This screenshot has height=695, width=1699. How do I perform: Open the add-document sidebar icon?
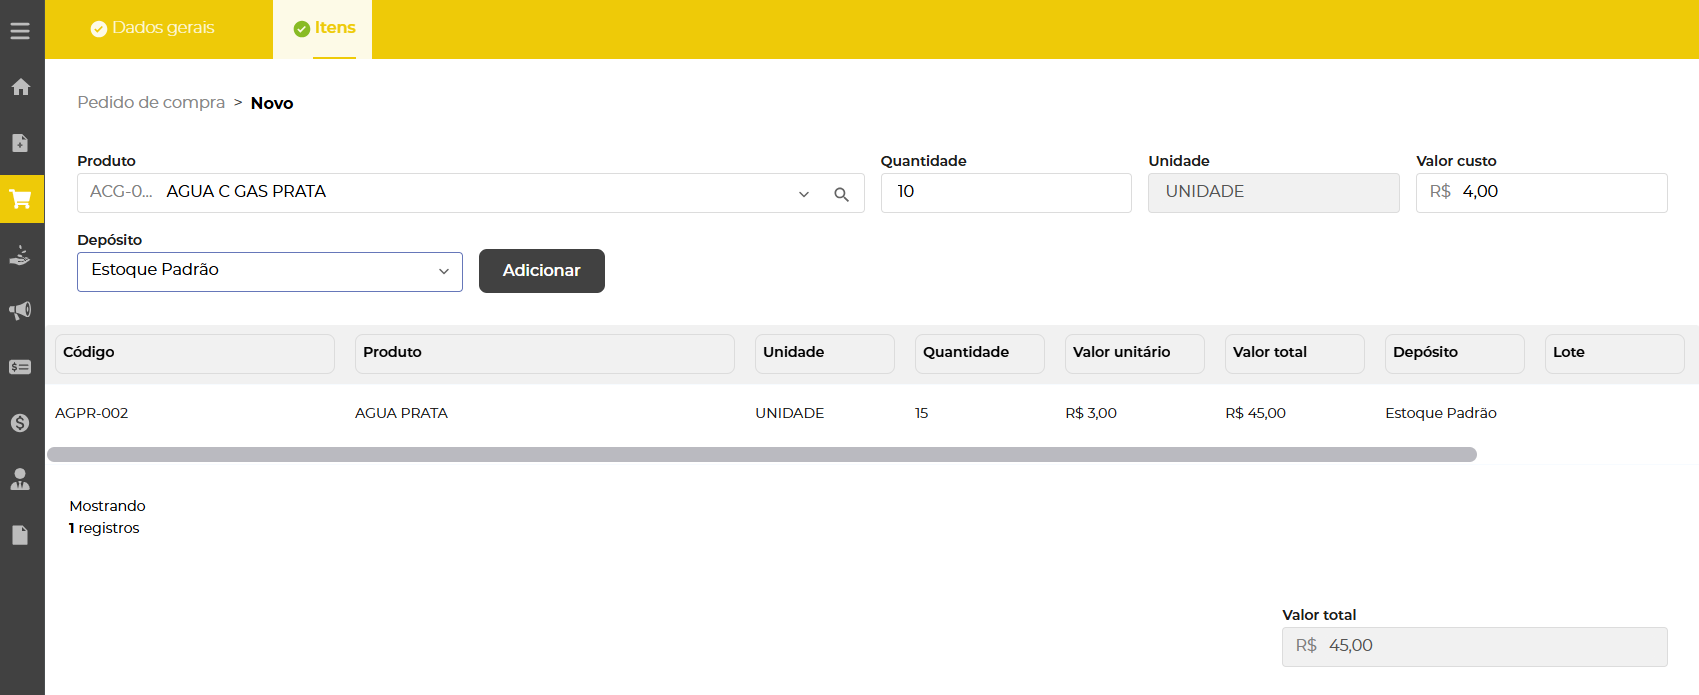(x=20, y=143)
